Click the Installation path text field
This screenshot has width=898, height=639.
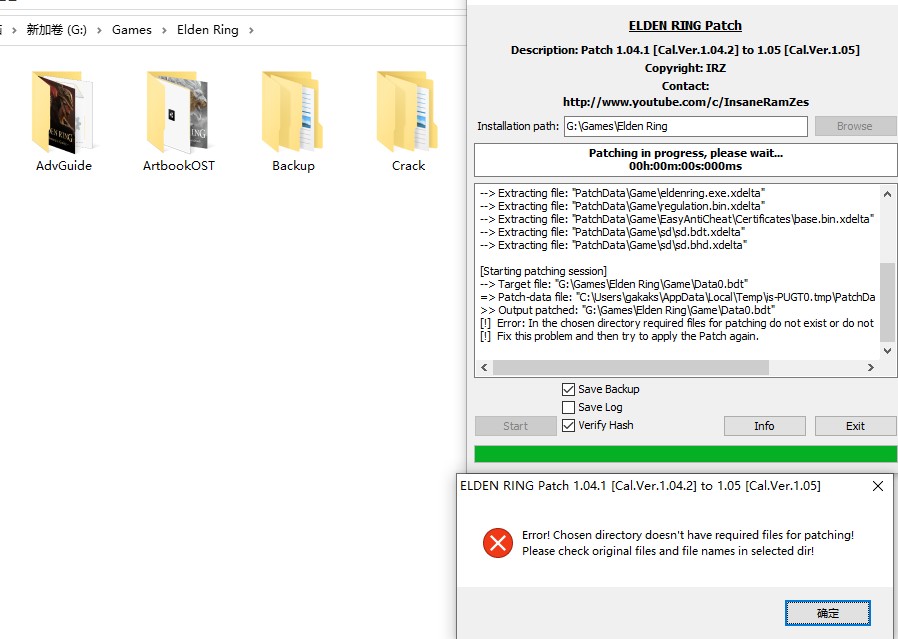coord(684,126)
